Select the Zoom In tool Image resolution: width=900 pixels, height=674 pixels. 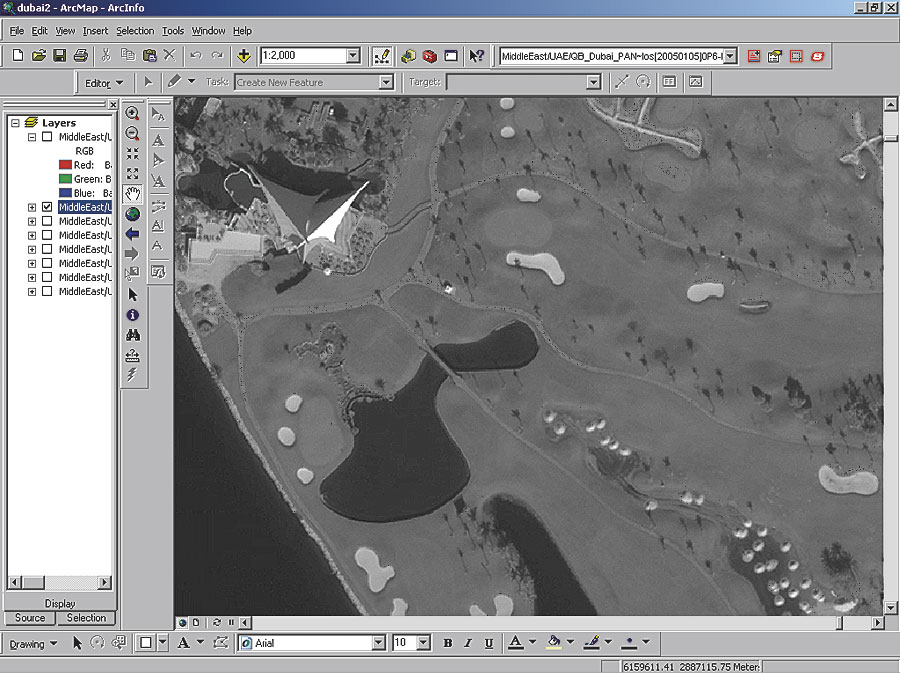tap(132, 114)
